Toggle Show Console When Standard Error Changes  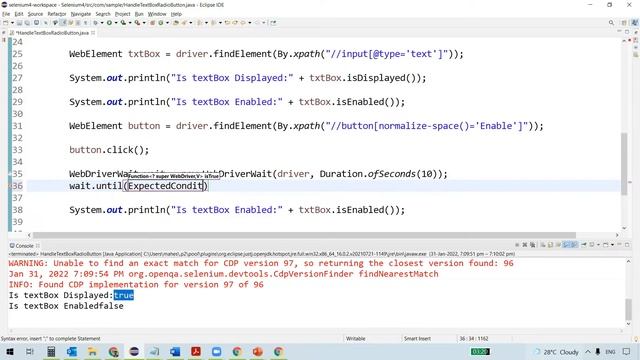point(574,245)
